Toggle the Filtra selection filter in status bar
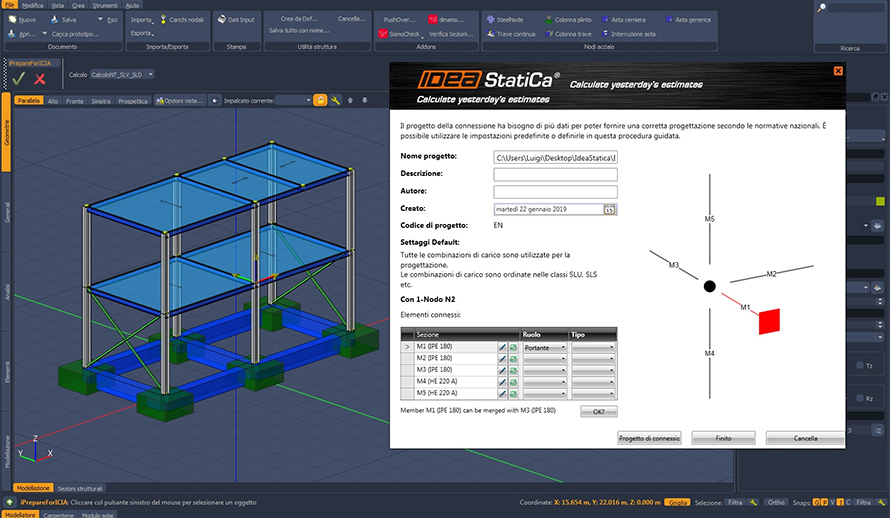 click(735, 502)
